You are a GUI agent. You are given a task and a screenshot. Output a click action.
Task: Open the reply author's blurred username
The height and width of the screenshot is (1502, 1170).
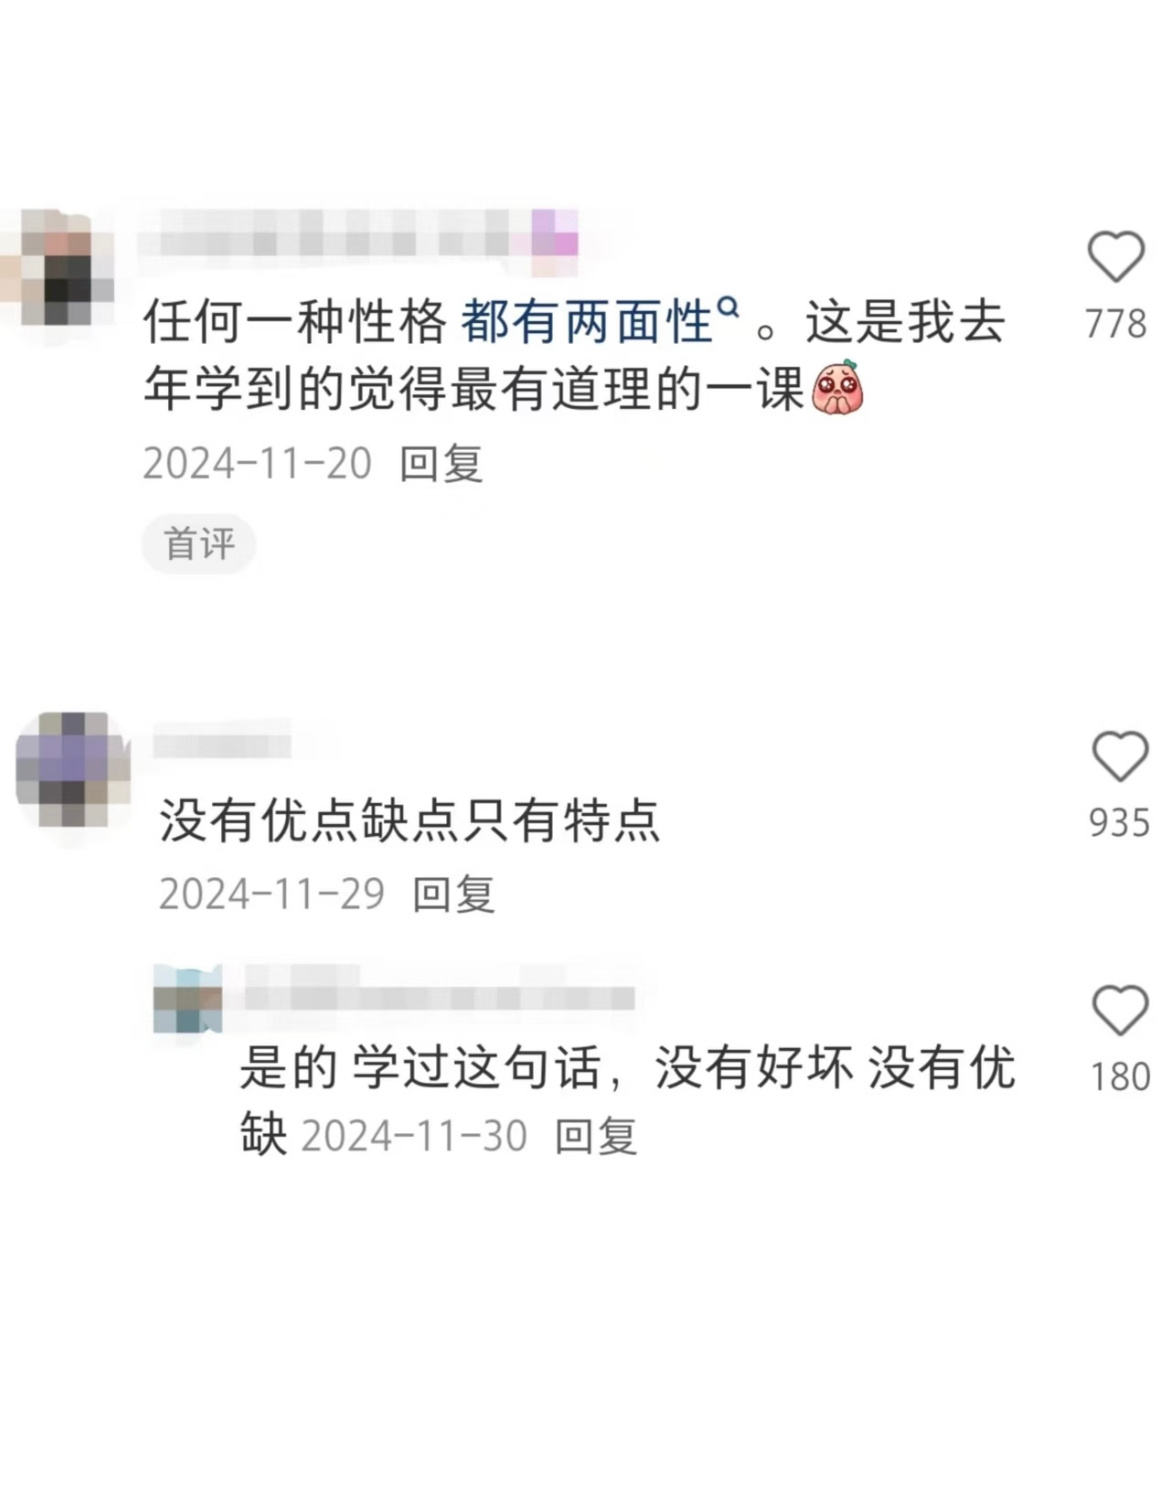(x=440, y=997)
